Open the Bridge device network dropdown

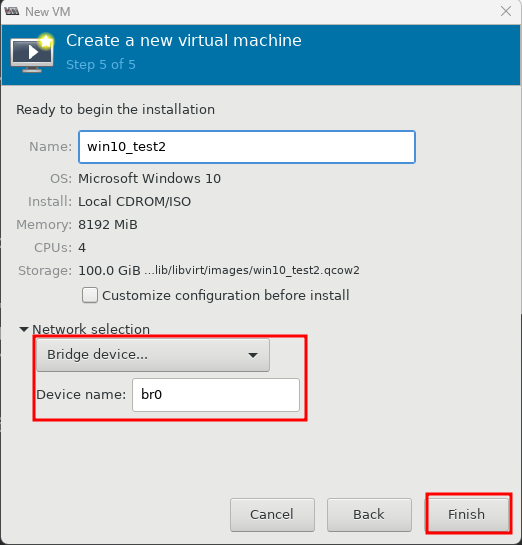click(153, 355)
